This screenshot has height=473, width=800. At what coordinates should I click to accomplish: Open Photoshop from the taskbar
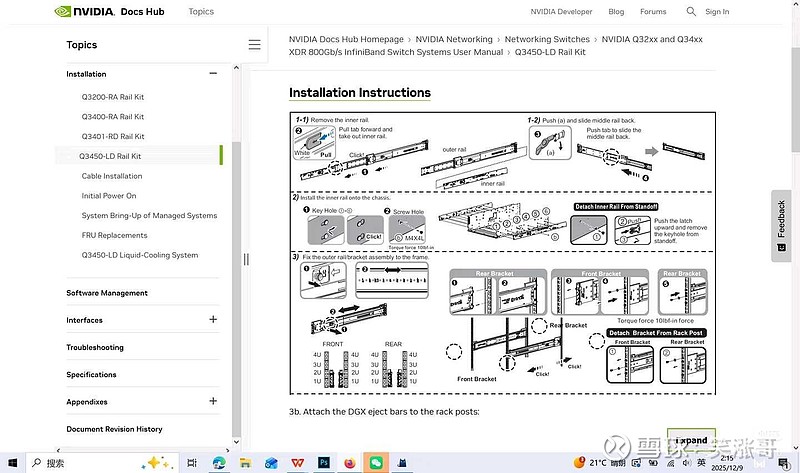323,462
